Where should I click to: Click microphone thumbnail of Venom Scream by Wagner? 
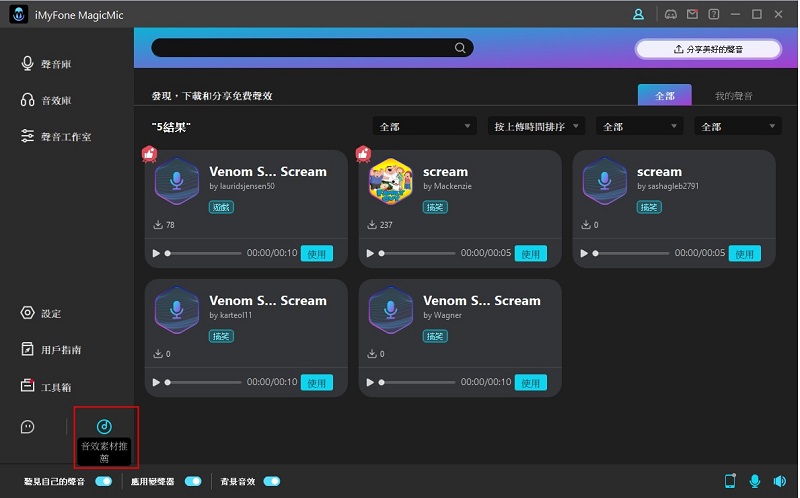391,311
